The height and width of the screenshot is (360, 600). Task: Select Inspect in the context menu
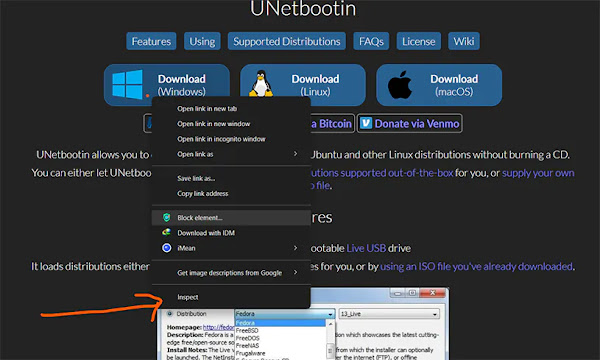(231, 297)
